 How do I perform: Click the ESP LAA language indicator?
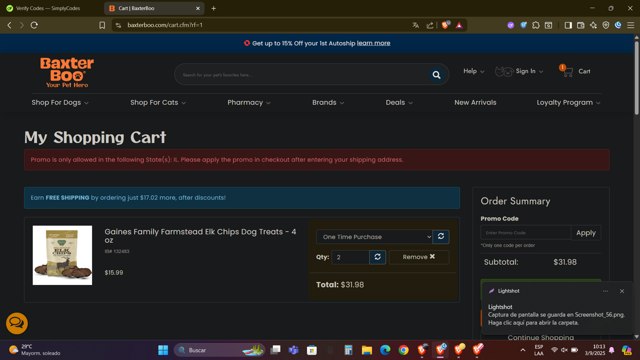539,350
